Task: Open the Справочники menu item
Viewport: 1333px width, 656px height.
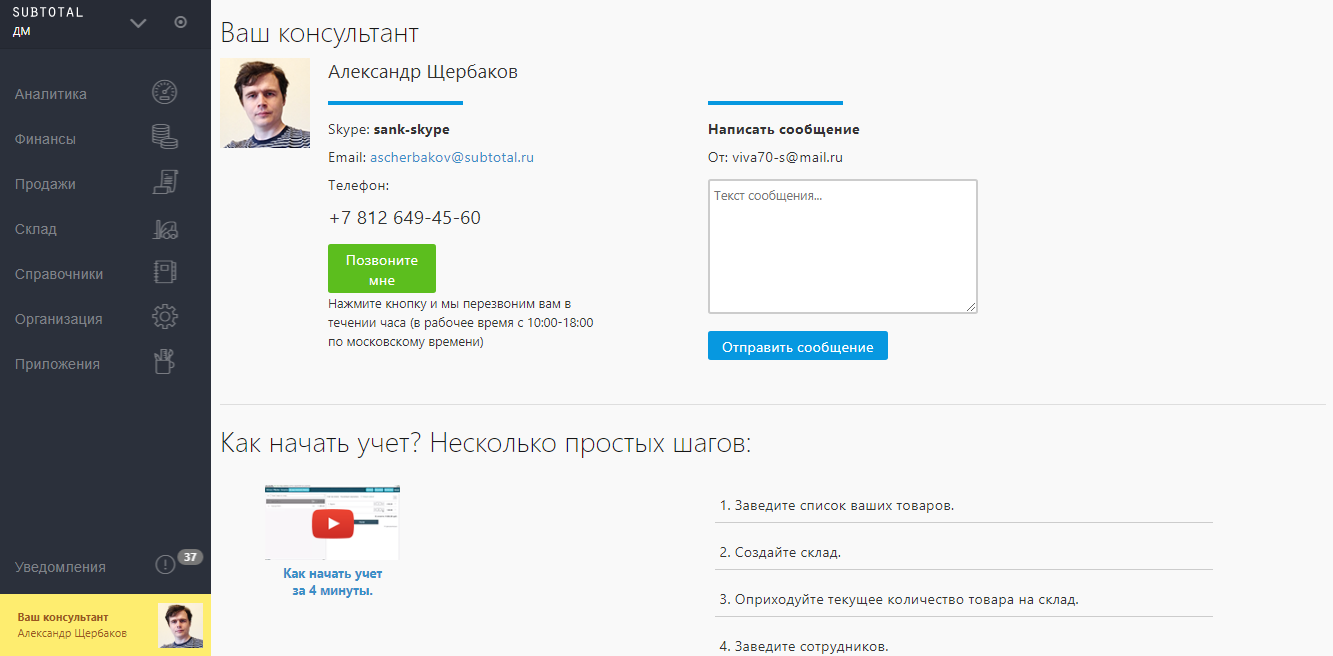Action: [x=59, y=274]
